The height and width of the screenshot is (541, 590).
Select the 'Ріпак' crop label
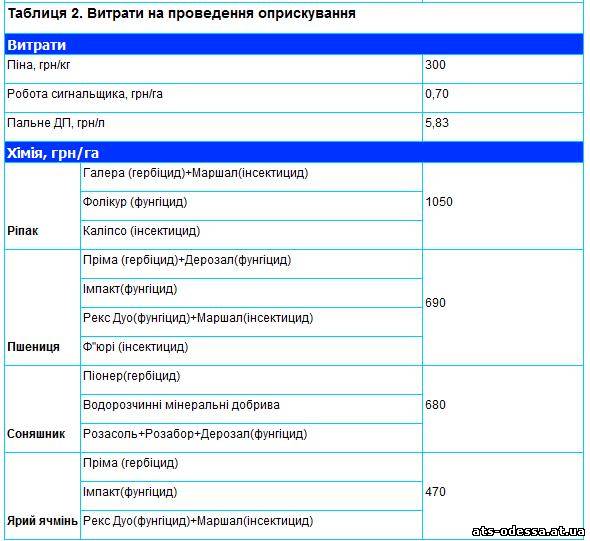[23, 231]
